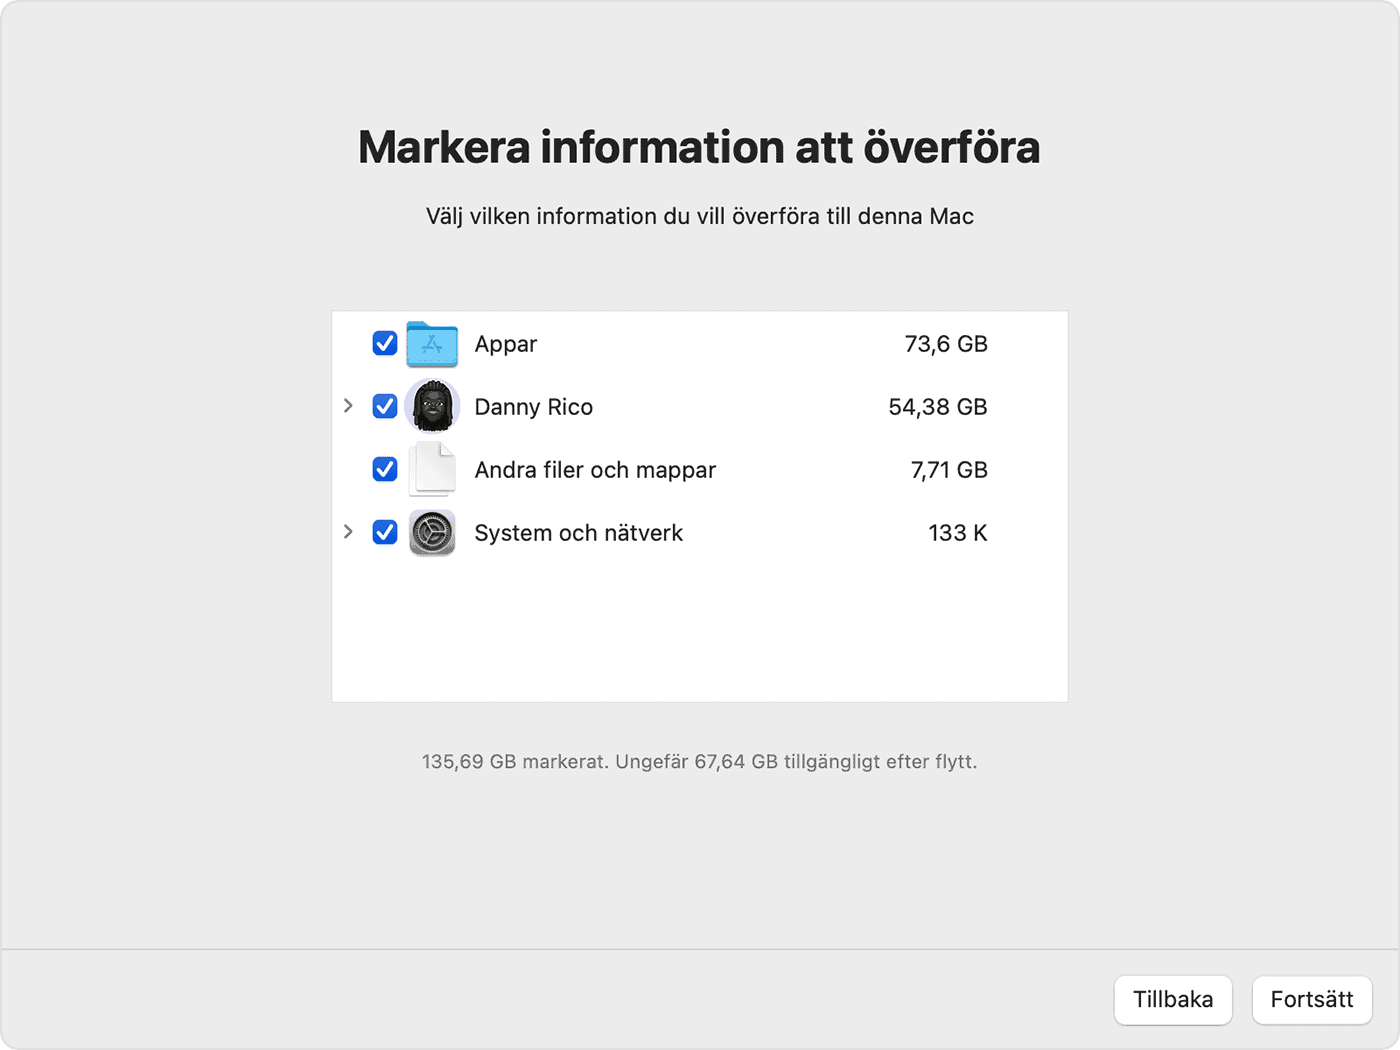Click the 135,69 GB markerat status text
1400x1050 pixels.
700,762
